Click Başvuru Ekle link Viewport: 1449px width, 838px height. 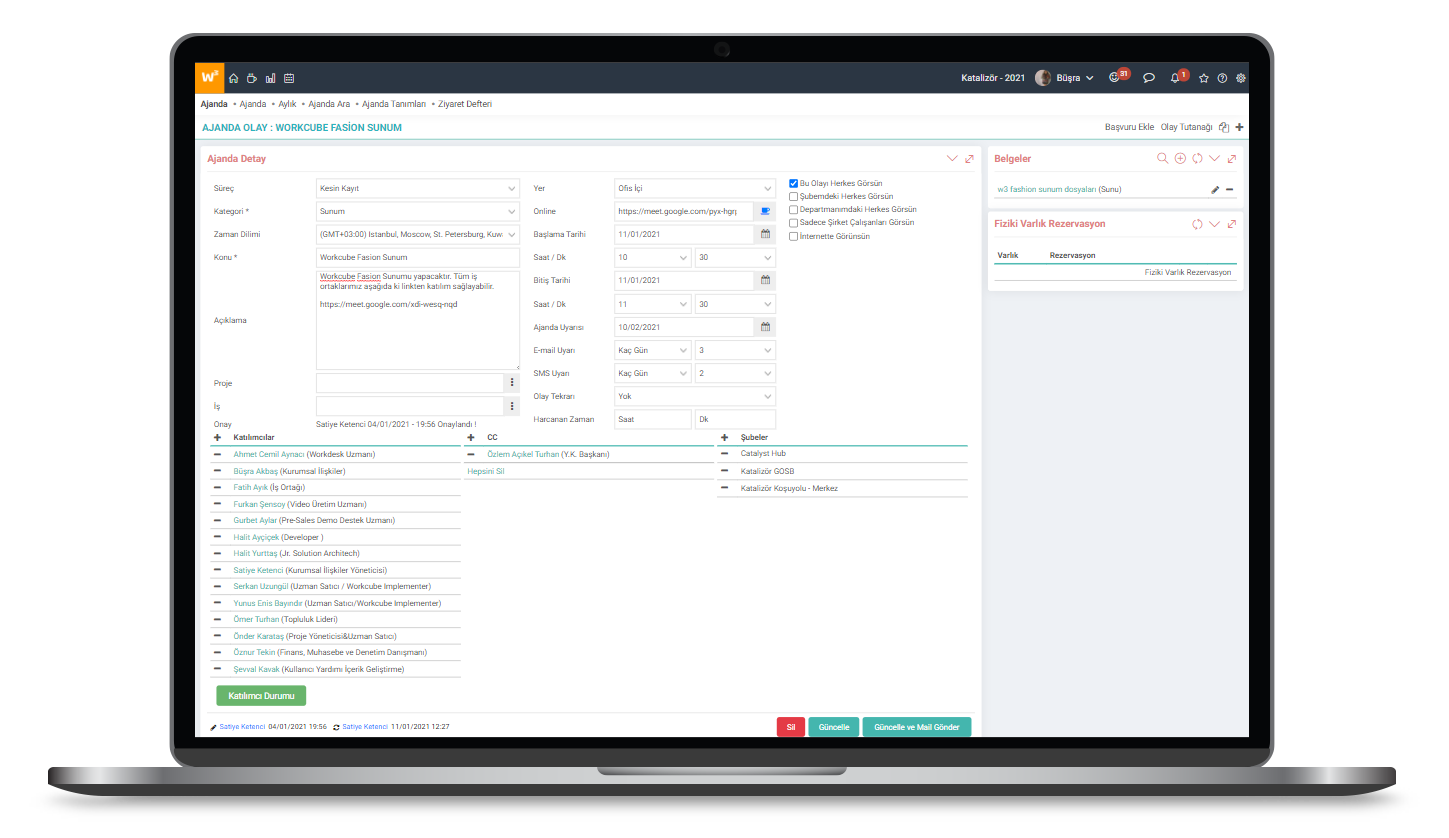pos(1129,128)
